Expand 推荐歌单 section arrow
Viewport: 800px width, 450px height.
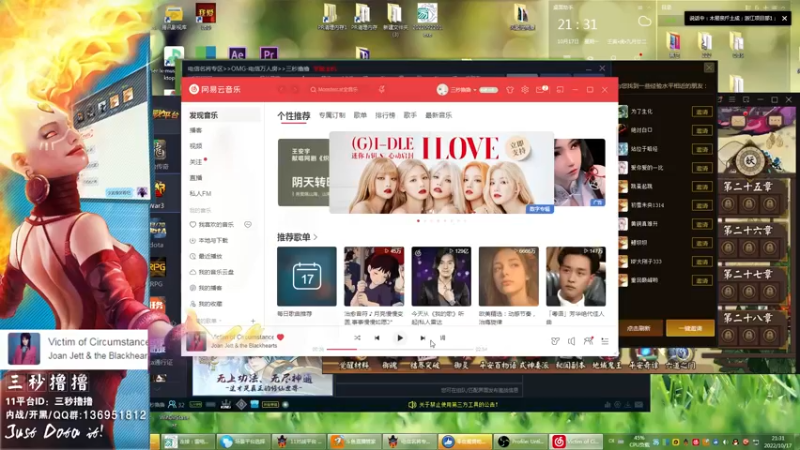(x=316, y=237)
